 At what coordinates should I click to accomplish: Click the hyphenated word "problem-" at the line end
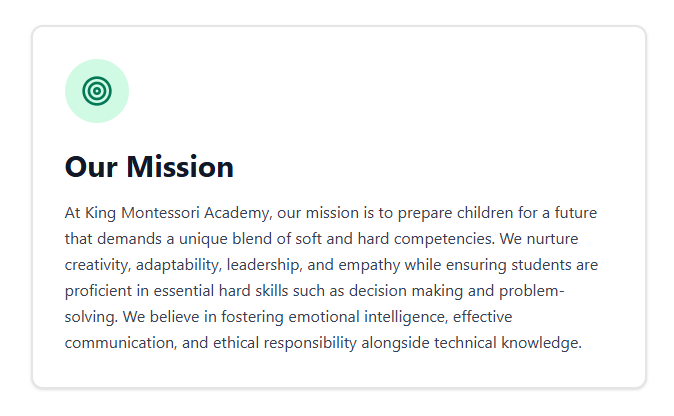point(531,291)
